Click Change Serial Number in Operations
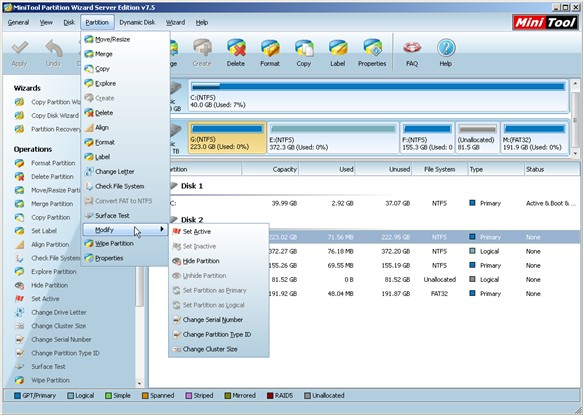 coord(61,340)
